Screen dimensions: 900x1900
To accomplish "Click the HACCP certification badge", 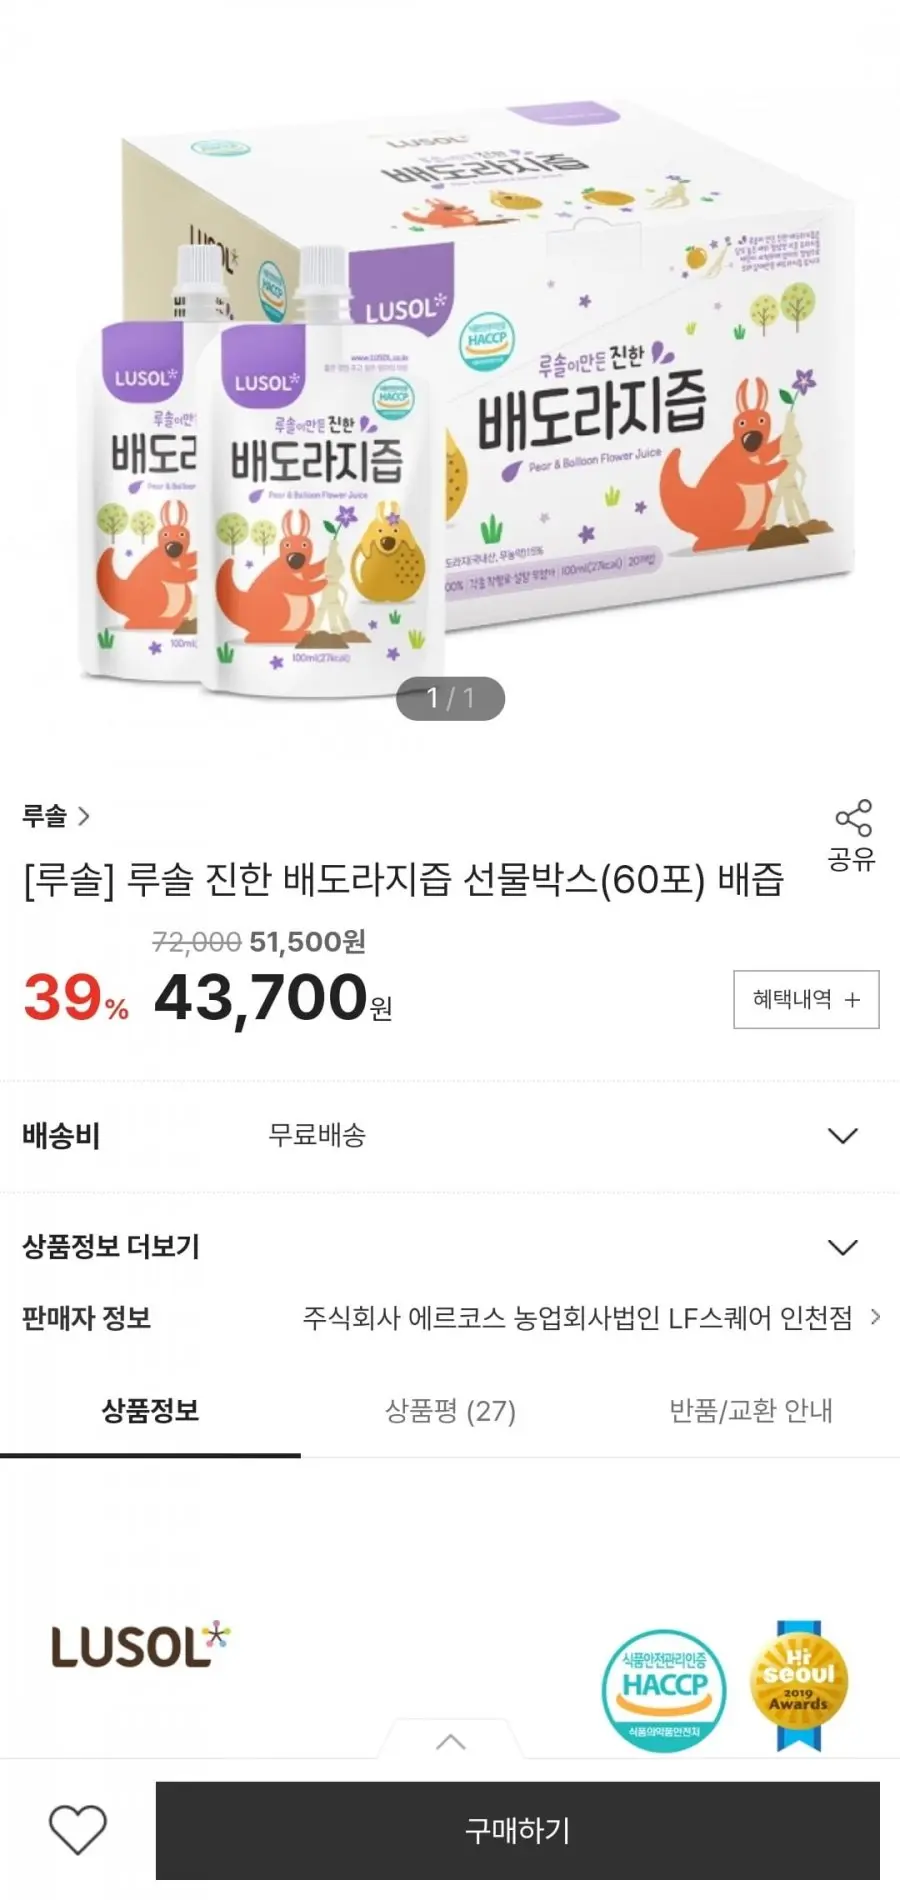I will pos(668,1683).
